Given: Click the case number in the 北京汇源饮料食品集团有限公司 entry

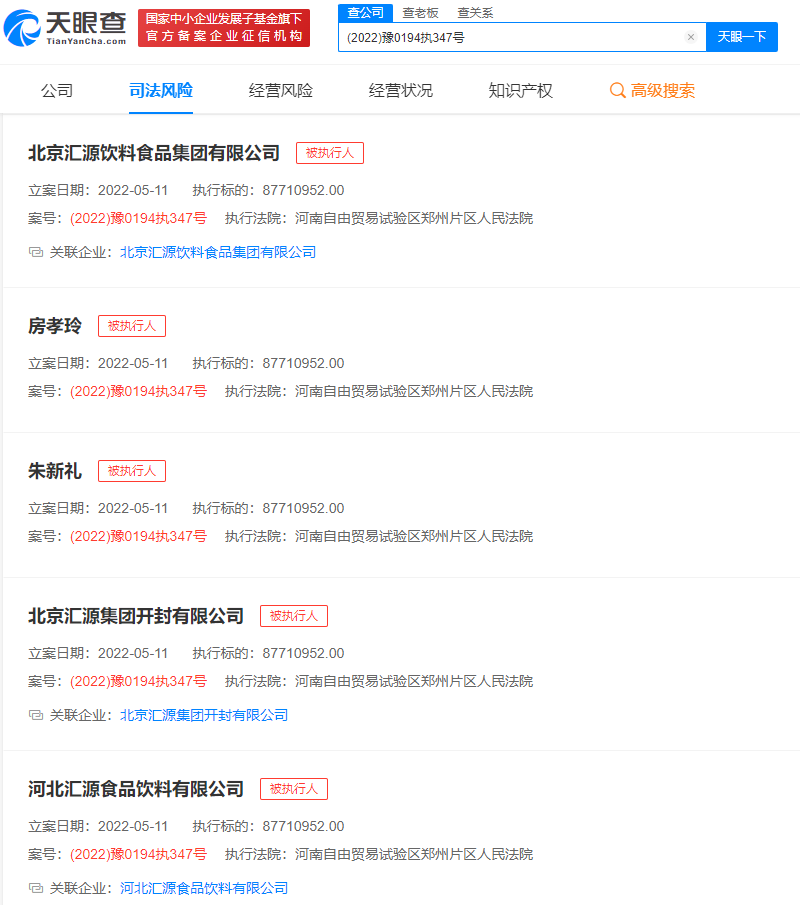Looking at the screenshot, I should click(139, 218).
